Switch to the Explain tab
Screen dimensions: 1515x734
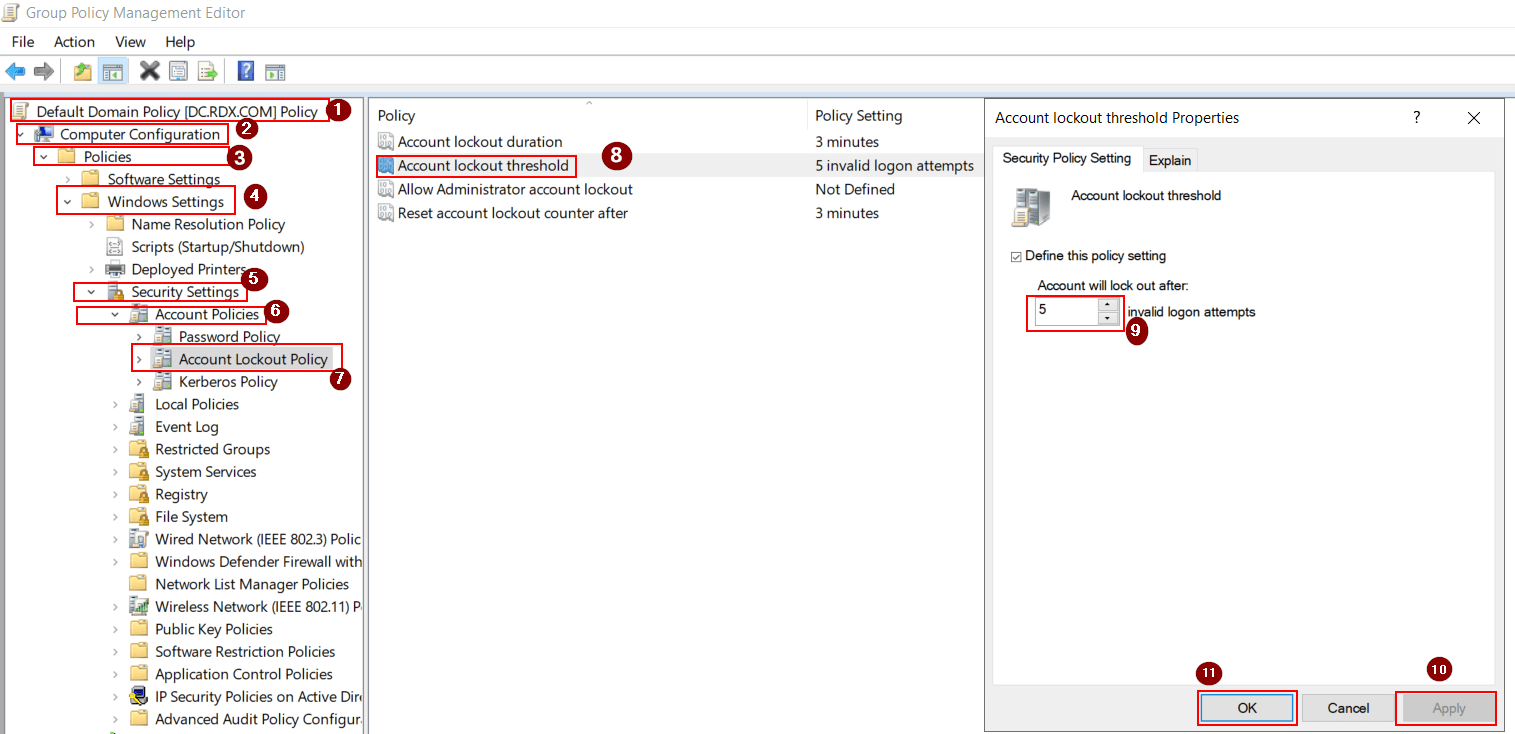pyautogui.click(x=1170, y=159)
